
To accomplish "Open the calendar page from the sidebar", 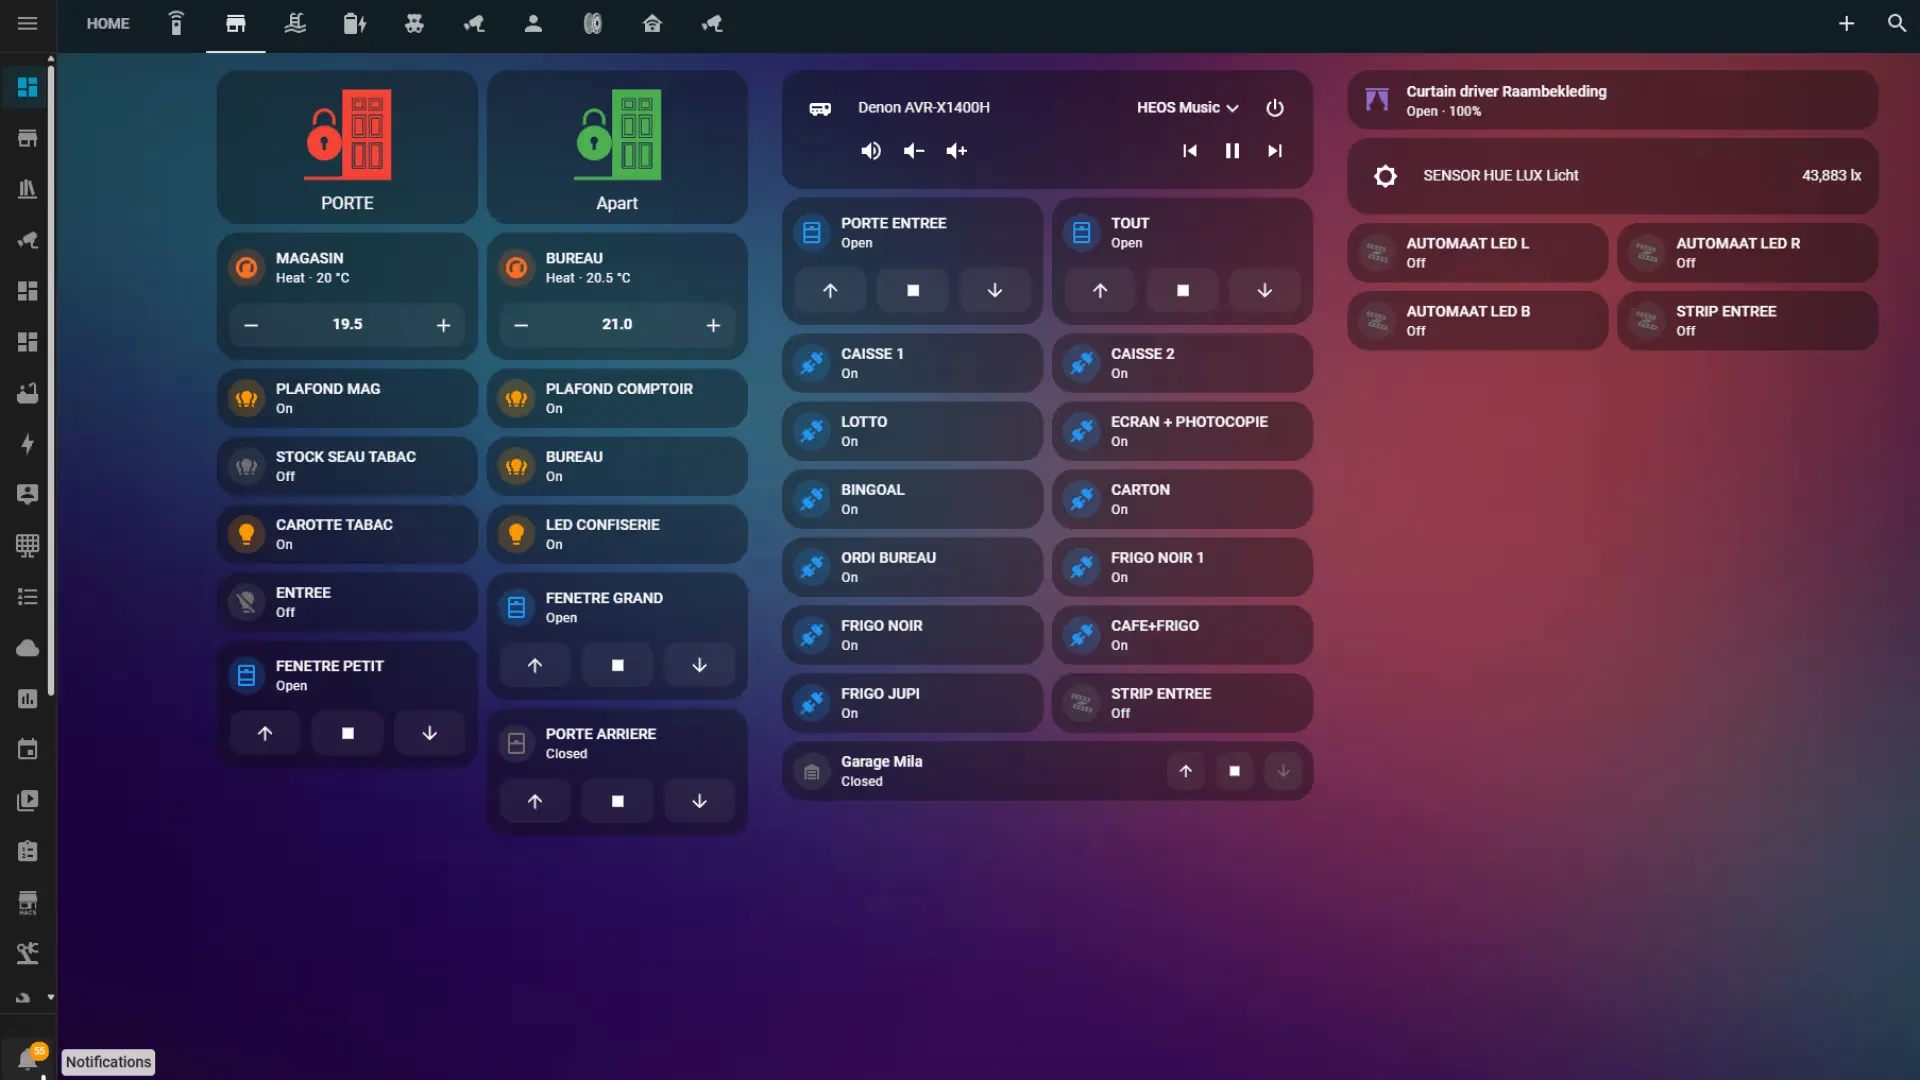I will [28, 749].
